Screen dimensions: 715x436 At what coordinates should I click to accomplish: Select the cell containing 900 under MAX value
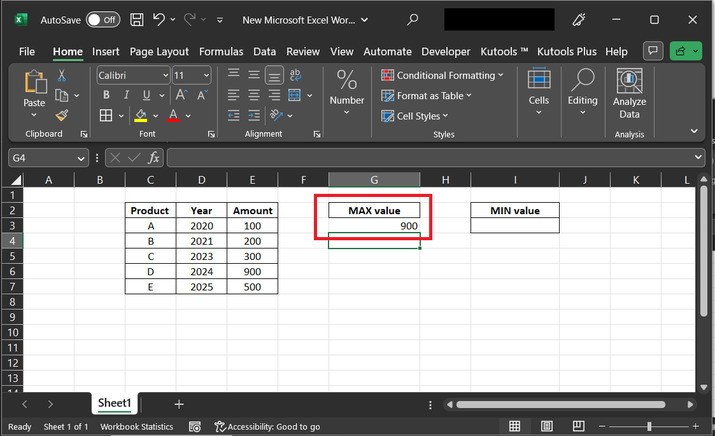click(374, 226)
